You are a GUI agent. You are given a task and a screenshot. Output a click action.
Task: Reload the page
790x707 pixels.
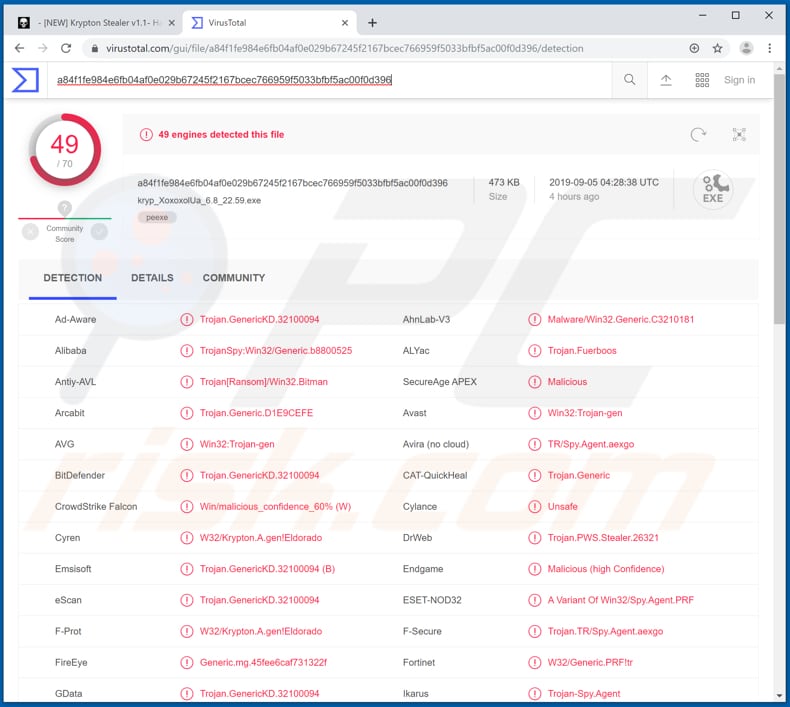coord(66,48)
